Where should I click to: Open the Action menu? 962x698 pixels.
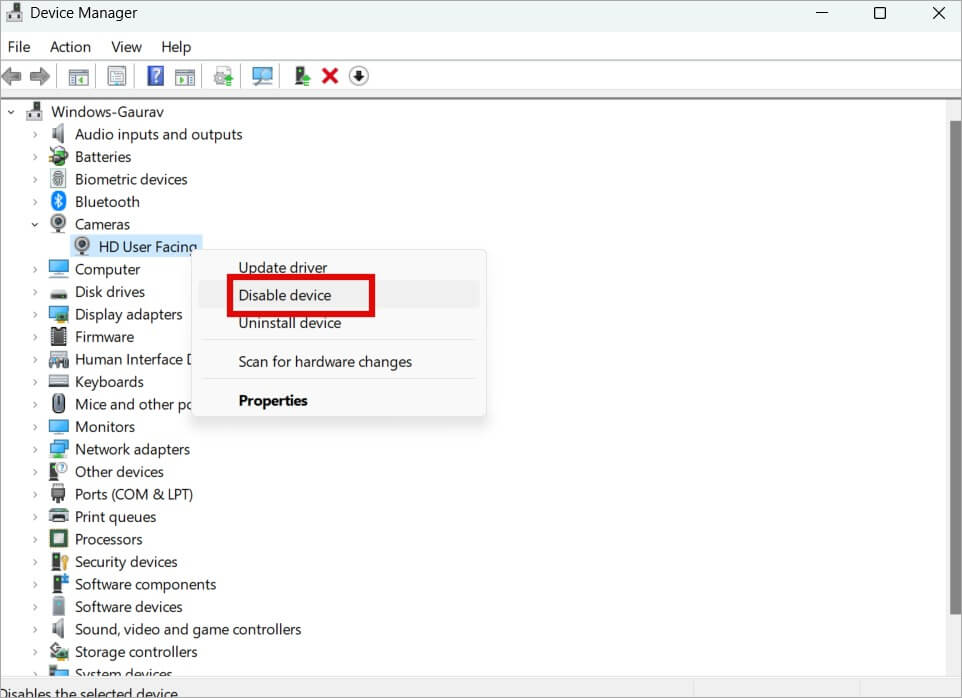tap(70, 47)
